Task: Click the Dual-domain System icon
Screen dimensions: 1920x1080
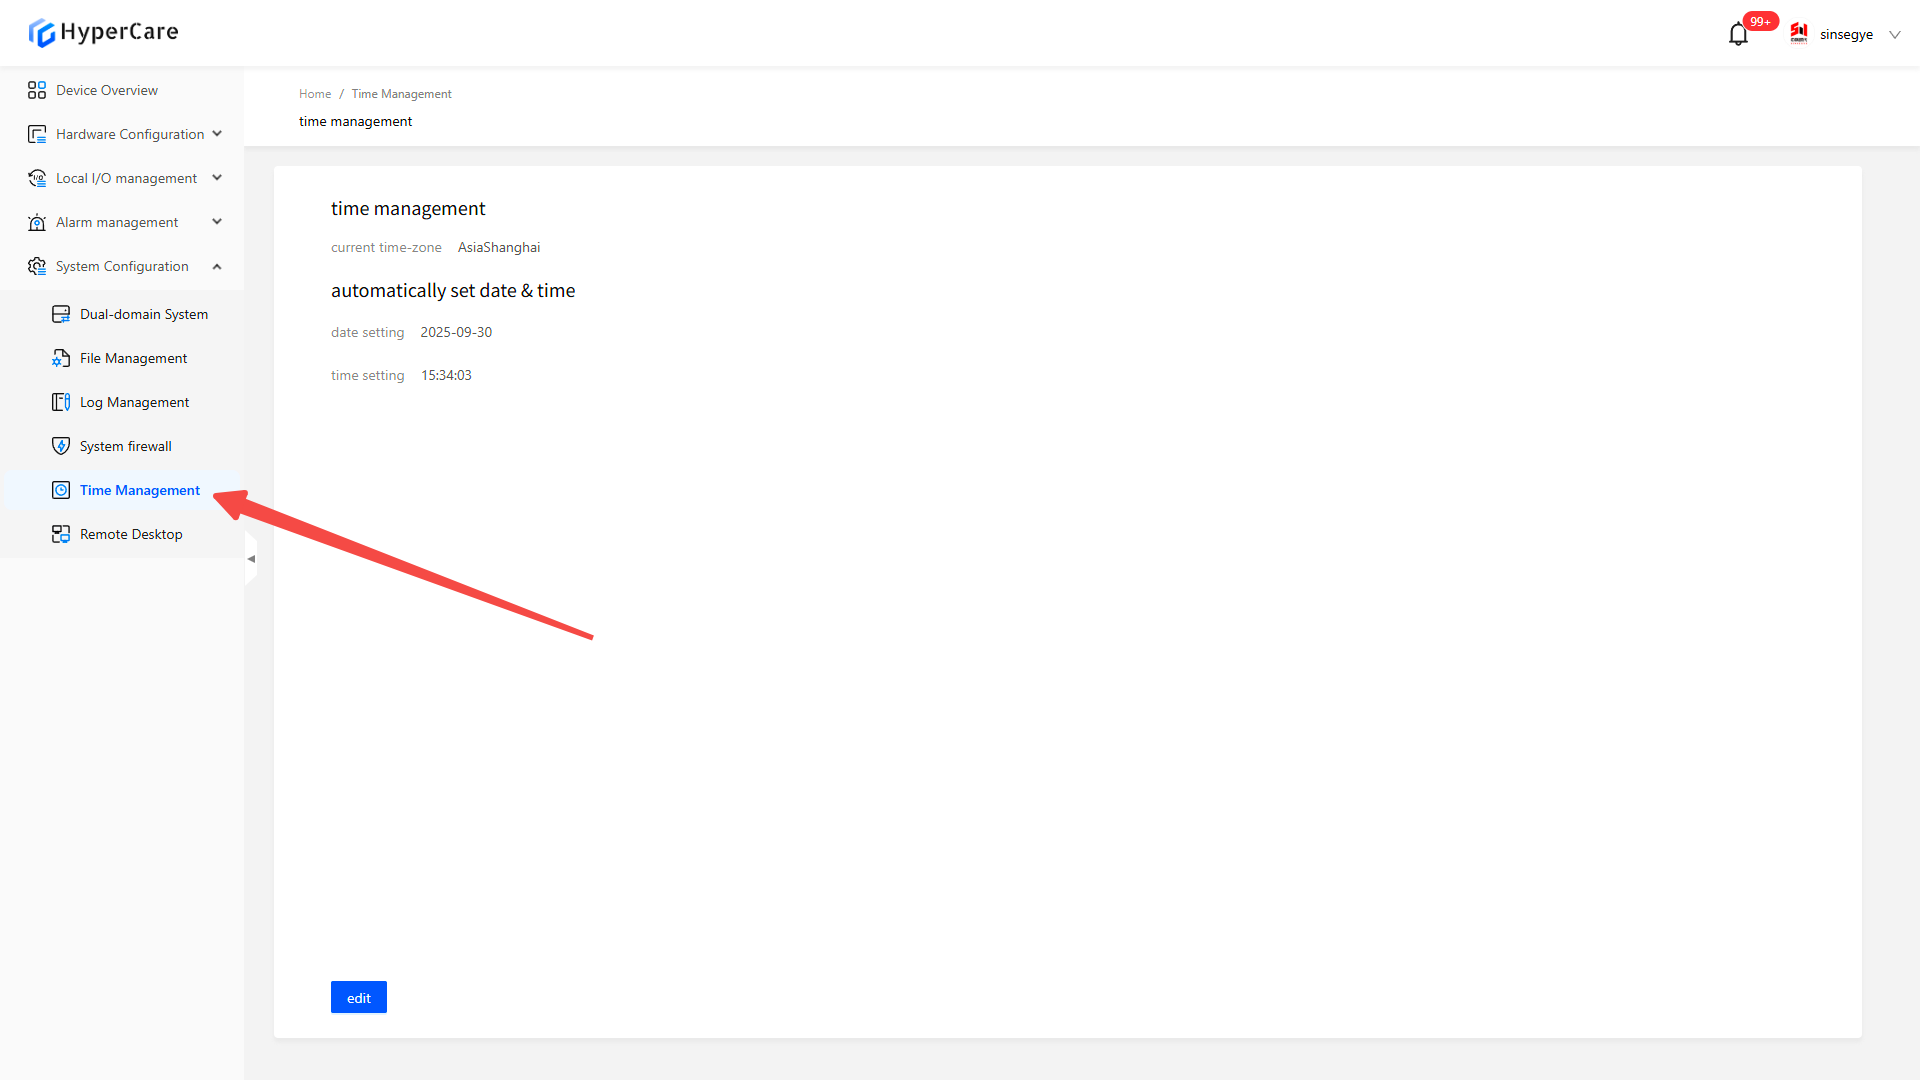Action: click(61, 314)
